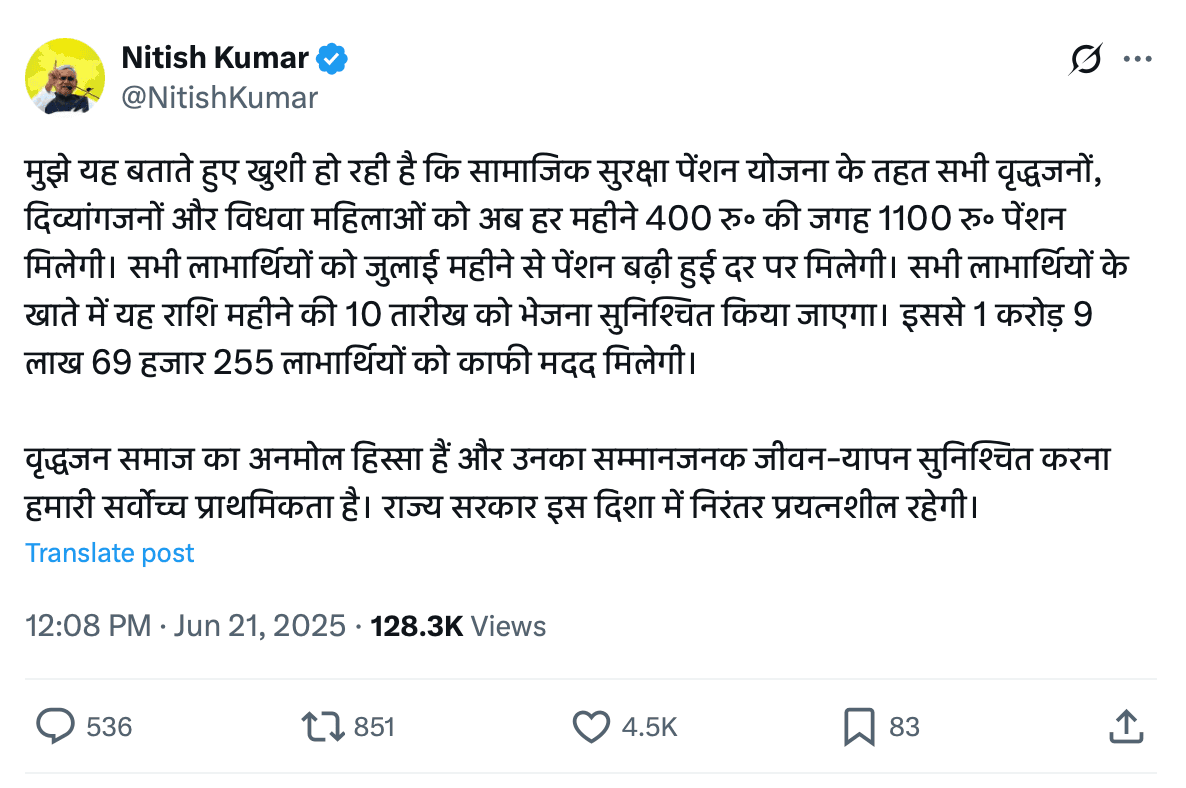Click the blue verified badge
The image size is (1186, 788).
[x=332, y=58]
